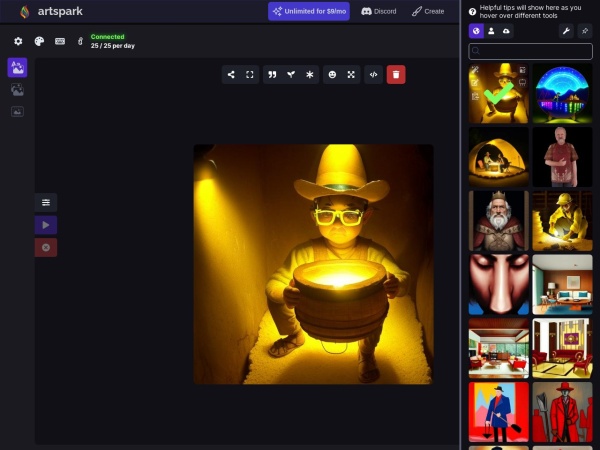This screenshot has width=600, height=450.
Task: Click the share icon above the image
Action: 231,74
